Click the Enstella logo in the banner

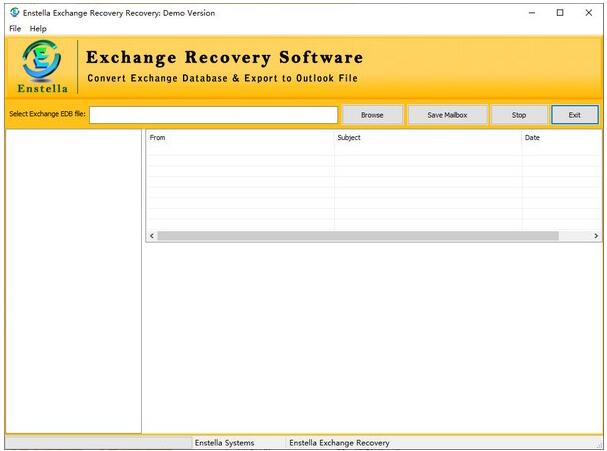[x=42, y=67]
